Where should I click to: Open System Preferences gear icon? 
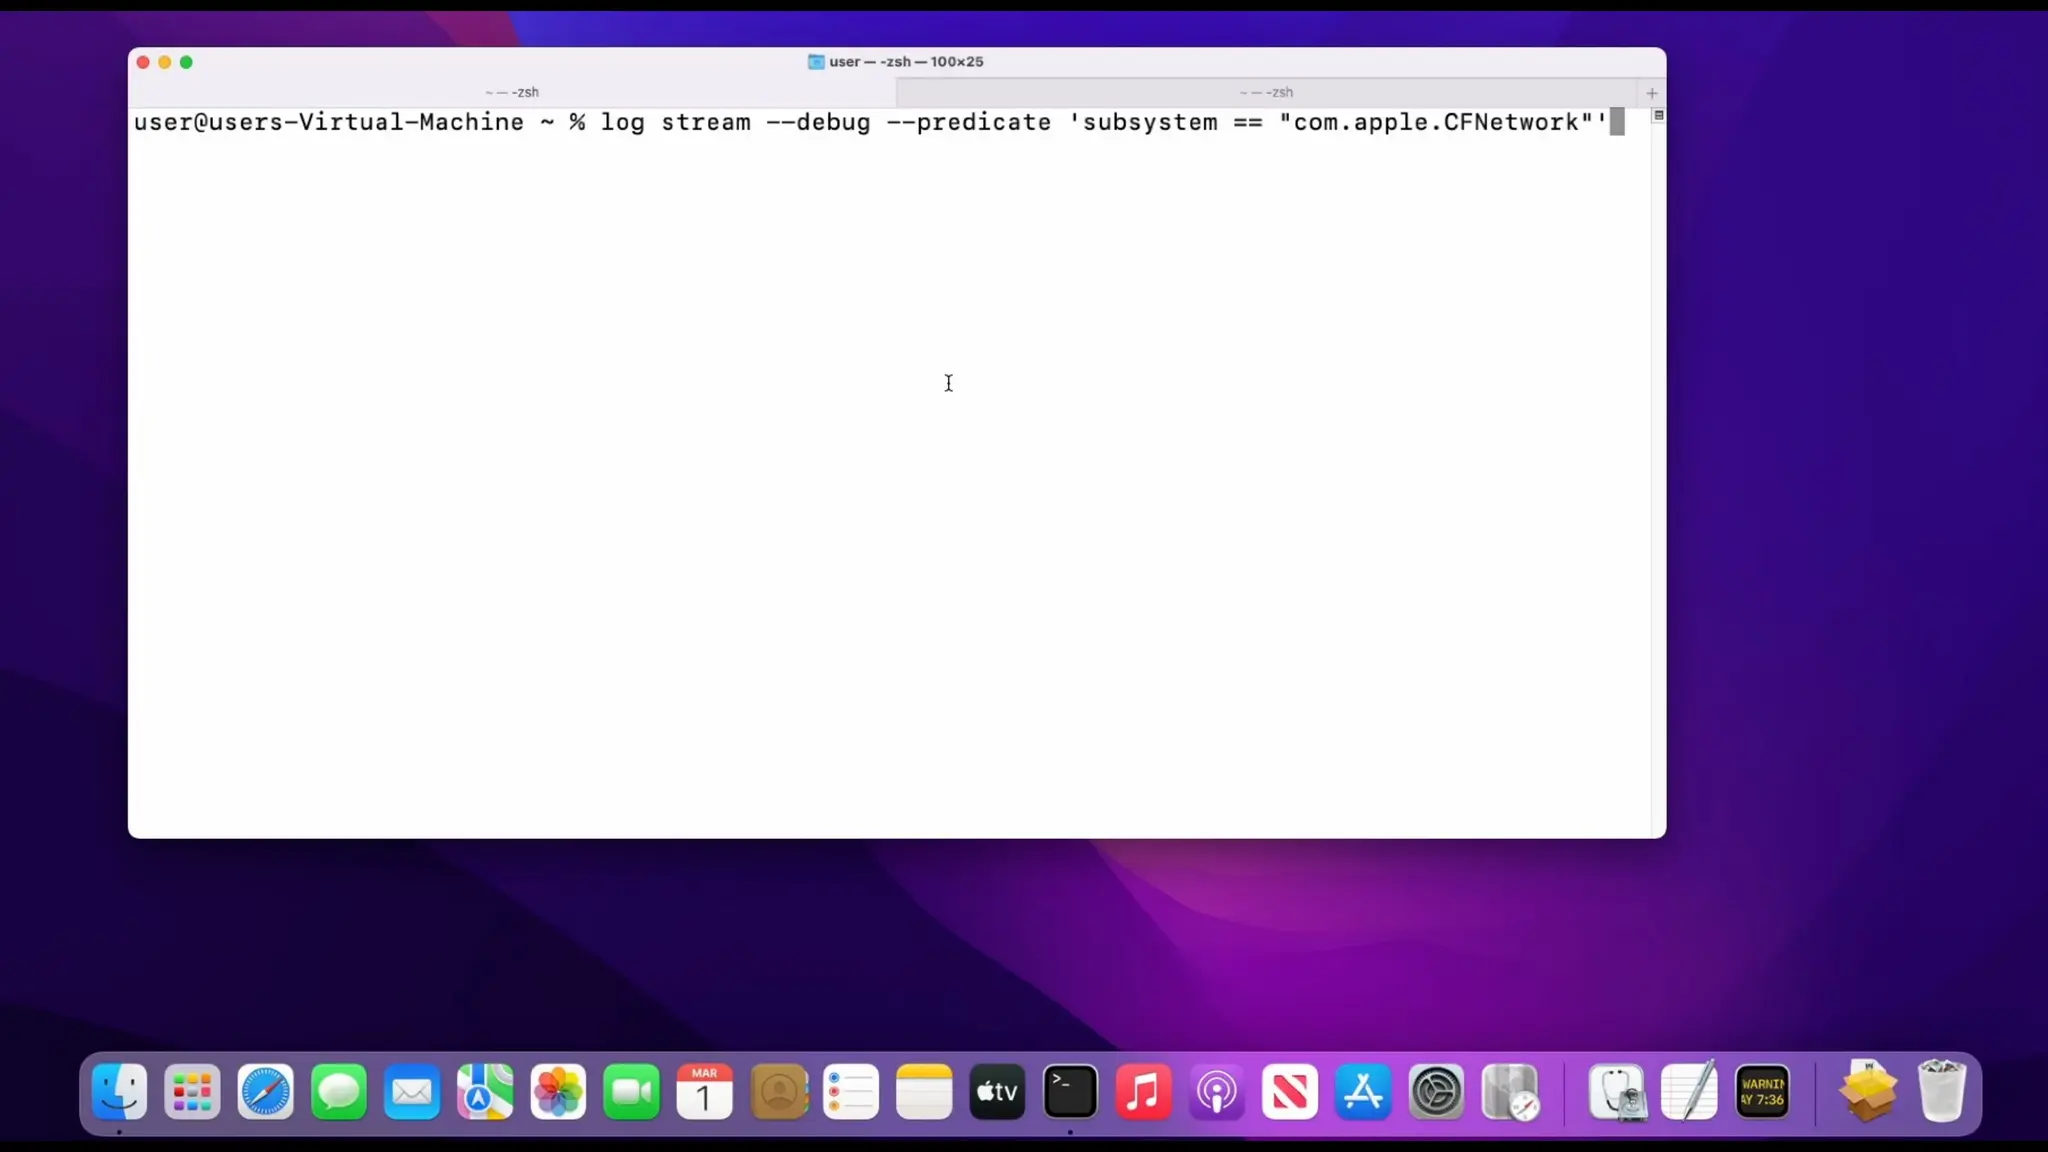(x=1436, y=1091)
